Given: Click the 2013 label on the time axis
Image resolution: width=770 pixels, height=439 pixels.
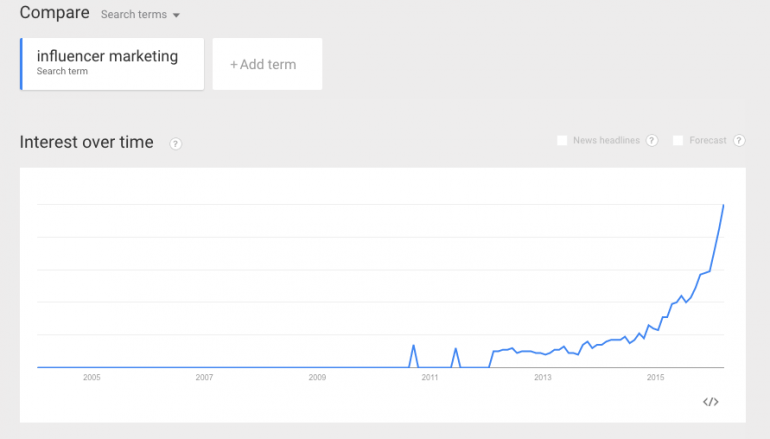Looking at the screenshot, I should (543, 377).
